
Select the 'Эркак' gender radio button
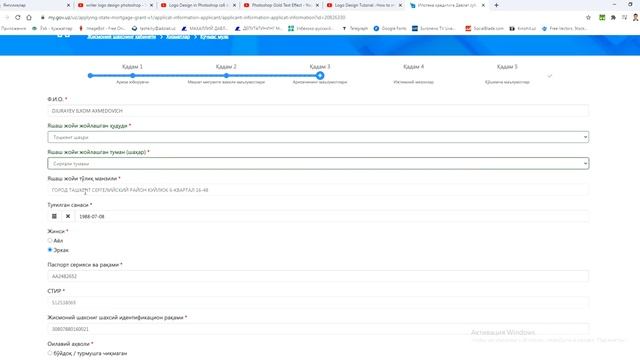click(50, 250)
